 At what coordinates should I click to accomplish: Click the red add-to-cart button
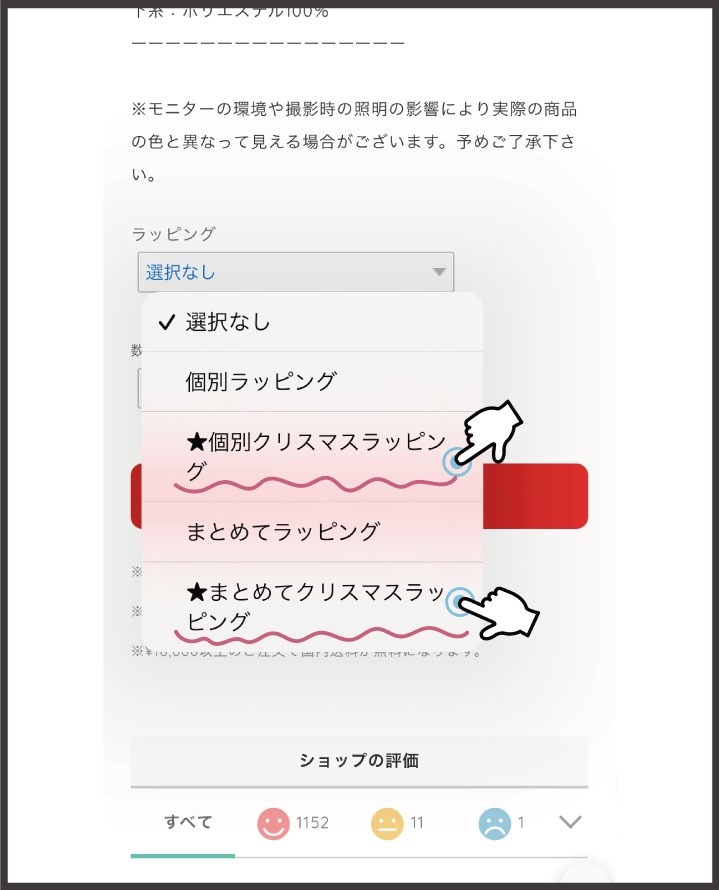point(535,496)
